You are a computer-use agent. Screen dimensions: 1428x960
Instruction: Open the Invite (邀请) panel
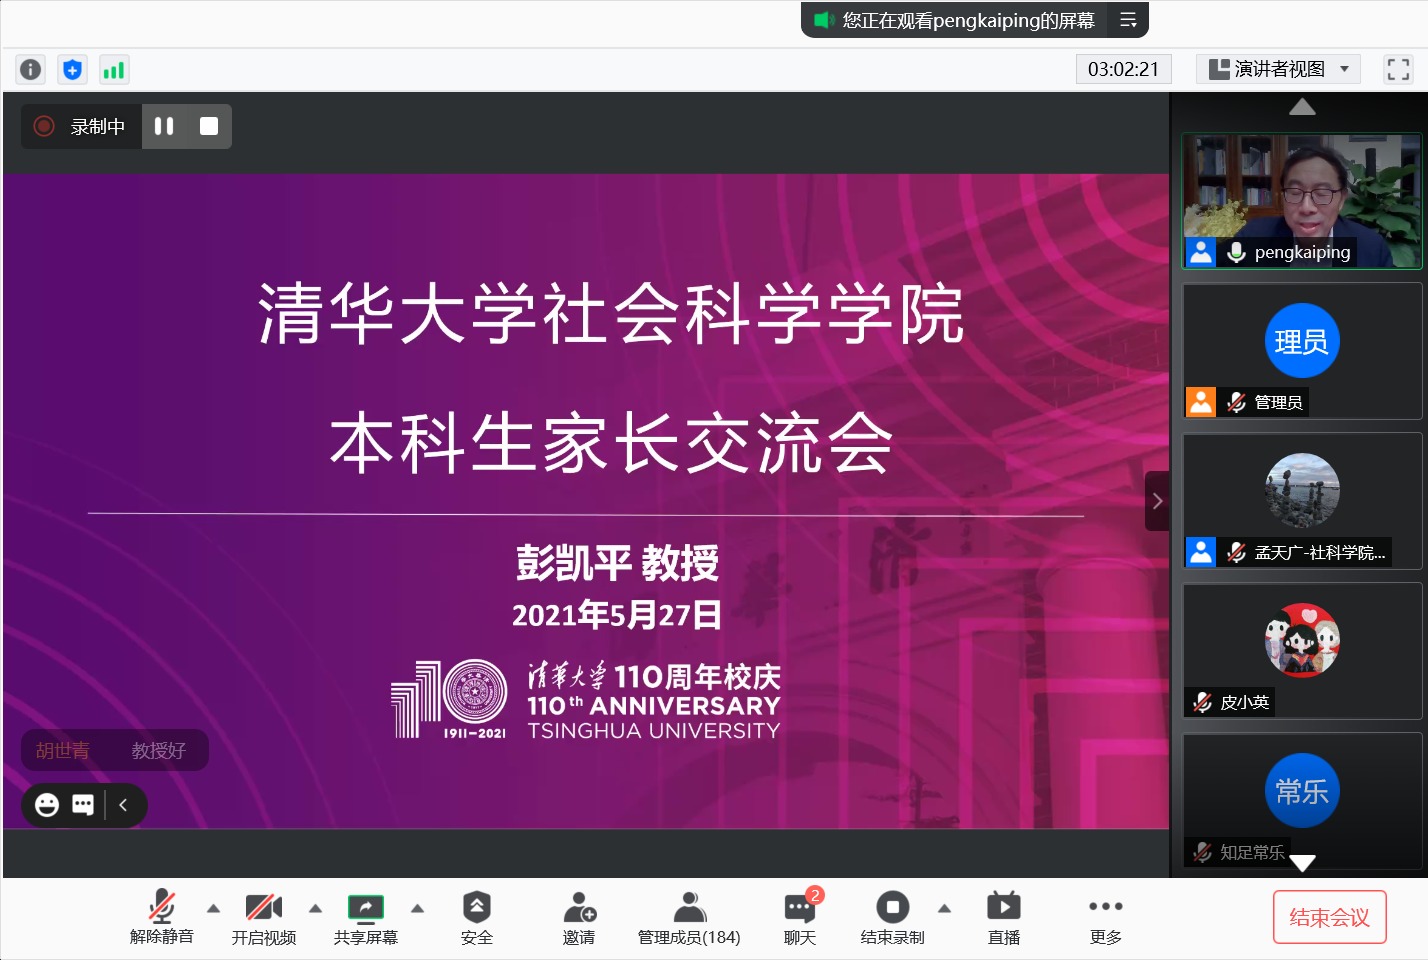pos(579,917)
